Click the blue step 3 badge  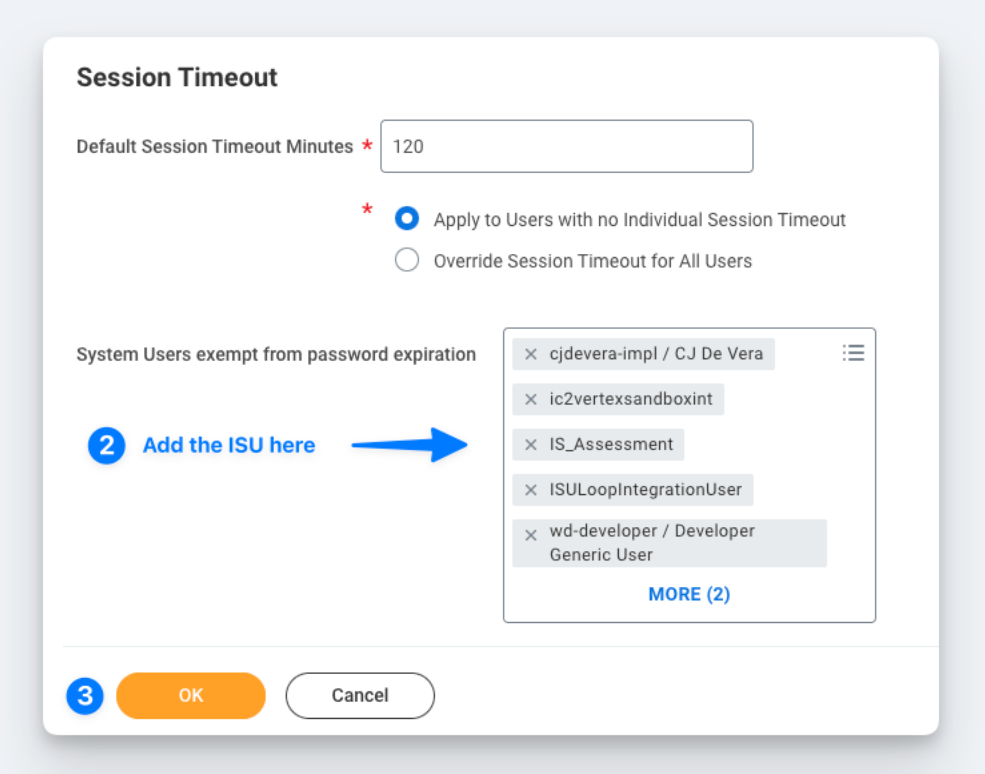click(x=85, y=696)
